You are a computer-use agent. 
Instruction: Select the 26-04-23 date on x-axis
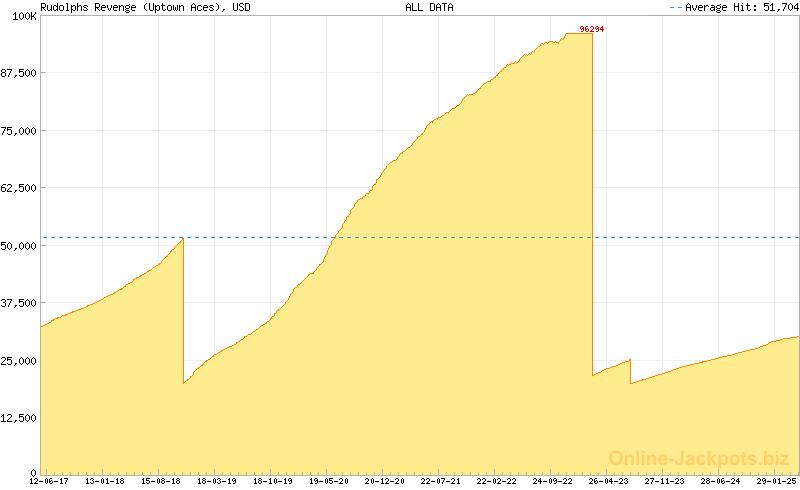pyautogui.click(x=608, y=481)
